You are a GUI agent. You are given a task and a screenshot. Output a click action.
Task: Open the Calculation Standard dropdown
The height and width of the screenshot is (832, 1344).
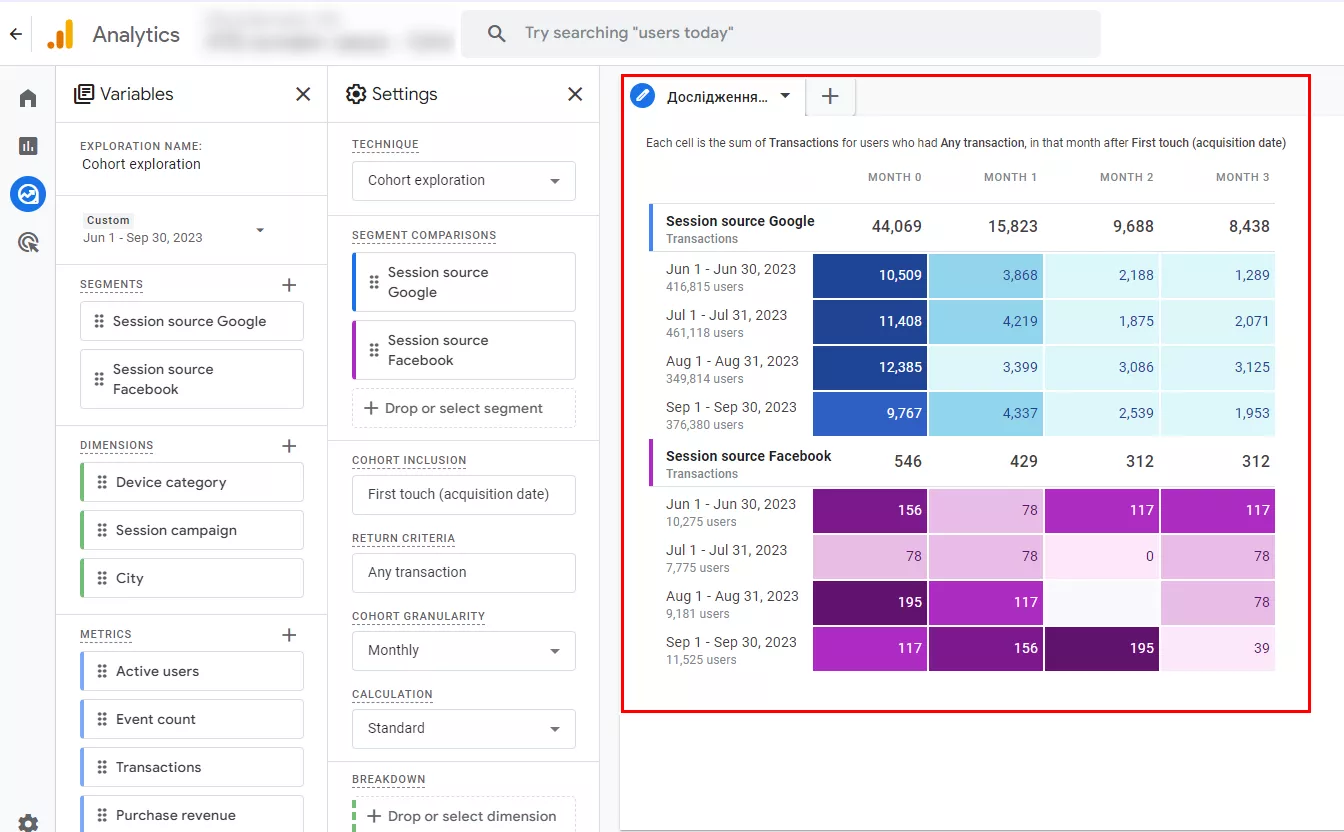coord(464,729)
